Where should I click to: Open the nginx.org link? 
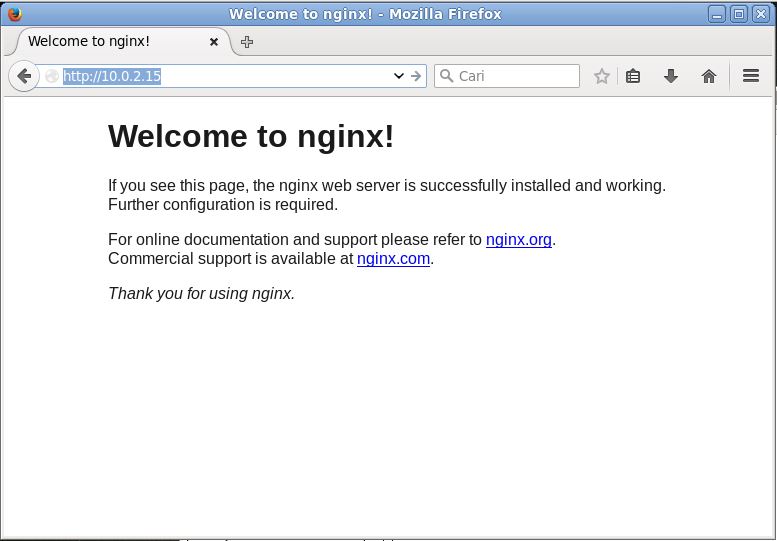pyautogui.click(x=518, y=240)
